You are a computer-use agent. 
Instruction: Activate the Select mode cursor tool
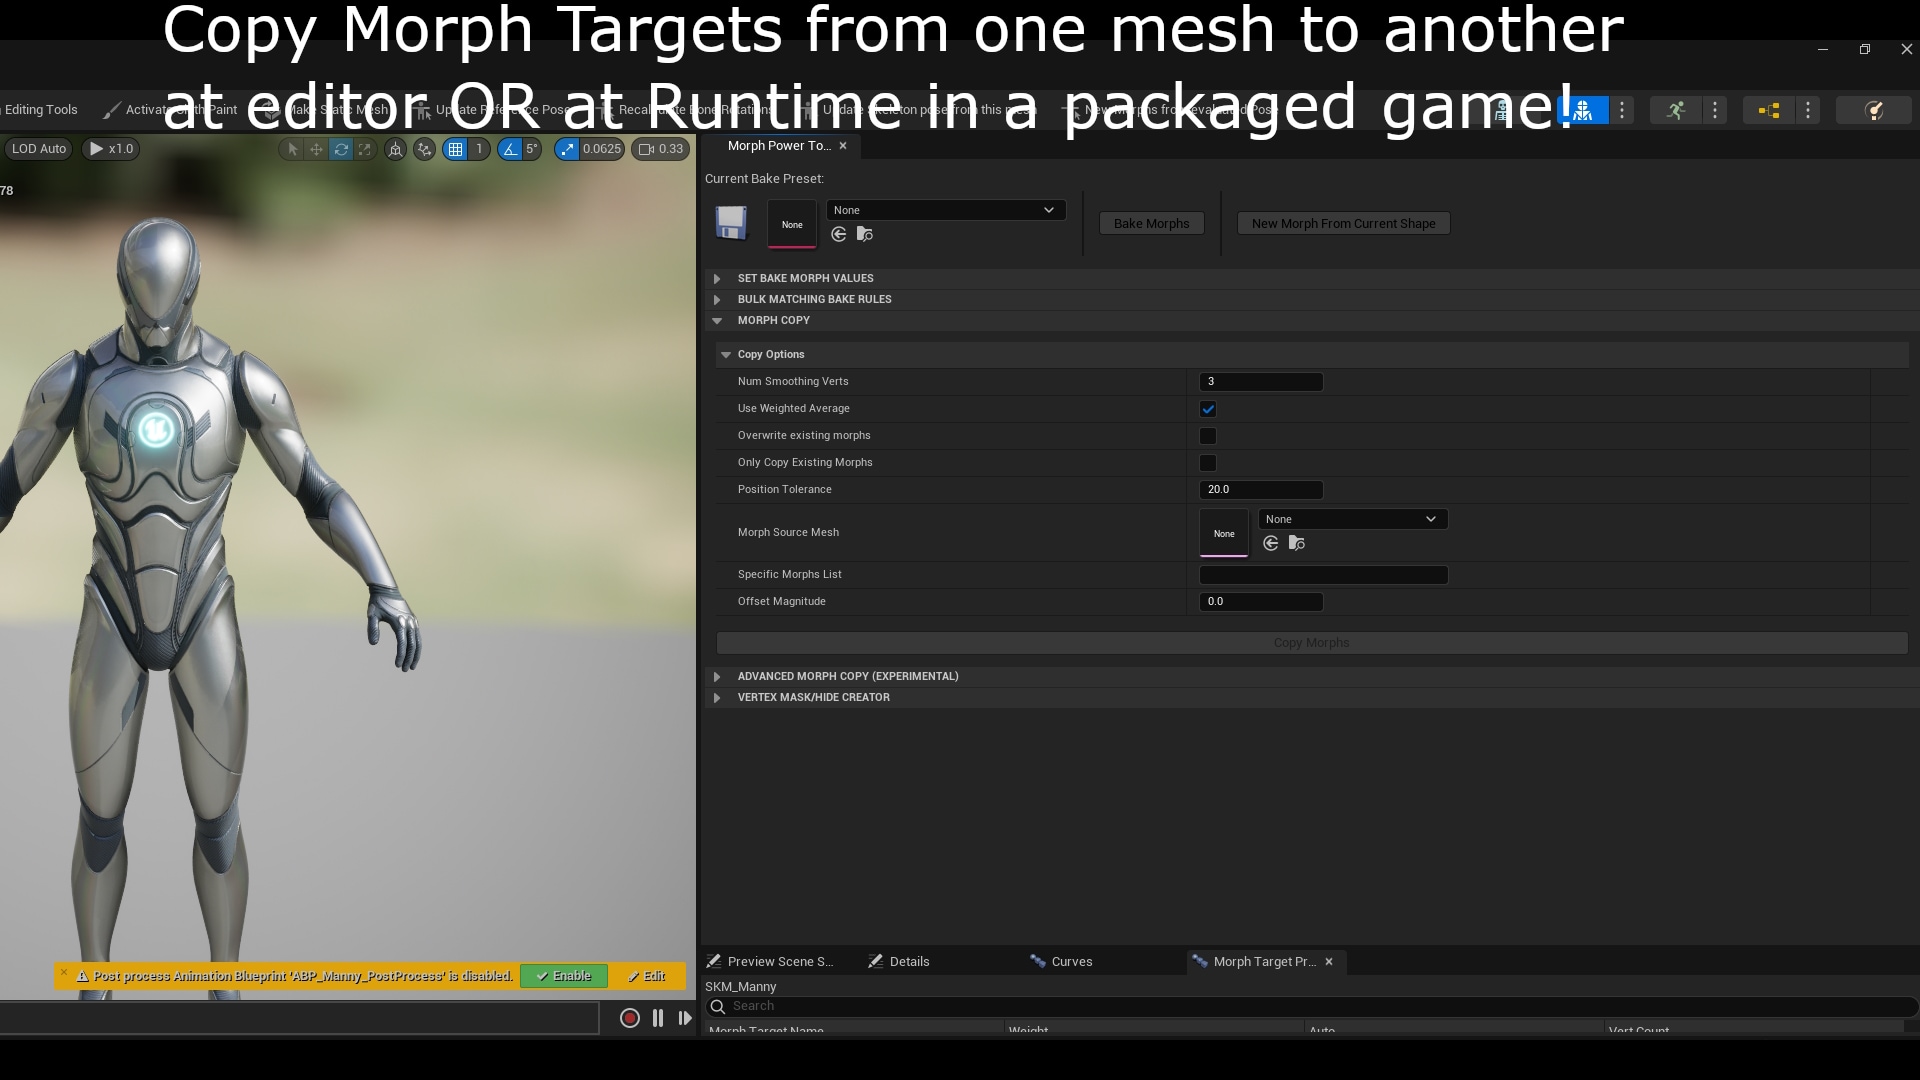pyautogui.click(x=292, y=149)
